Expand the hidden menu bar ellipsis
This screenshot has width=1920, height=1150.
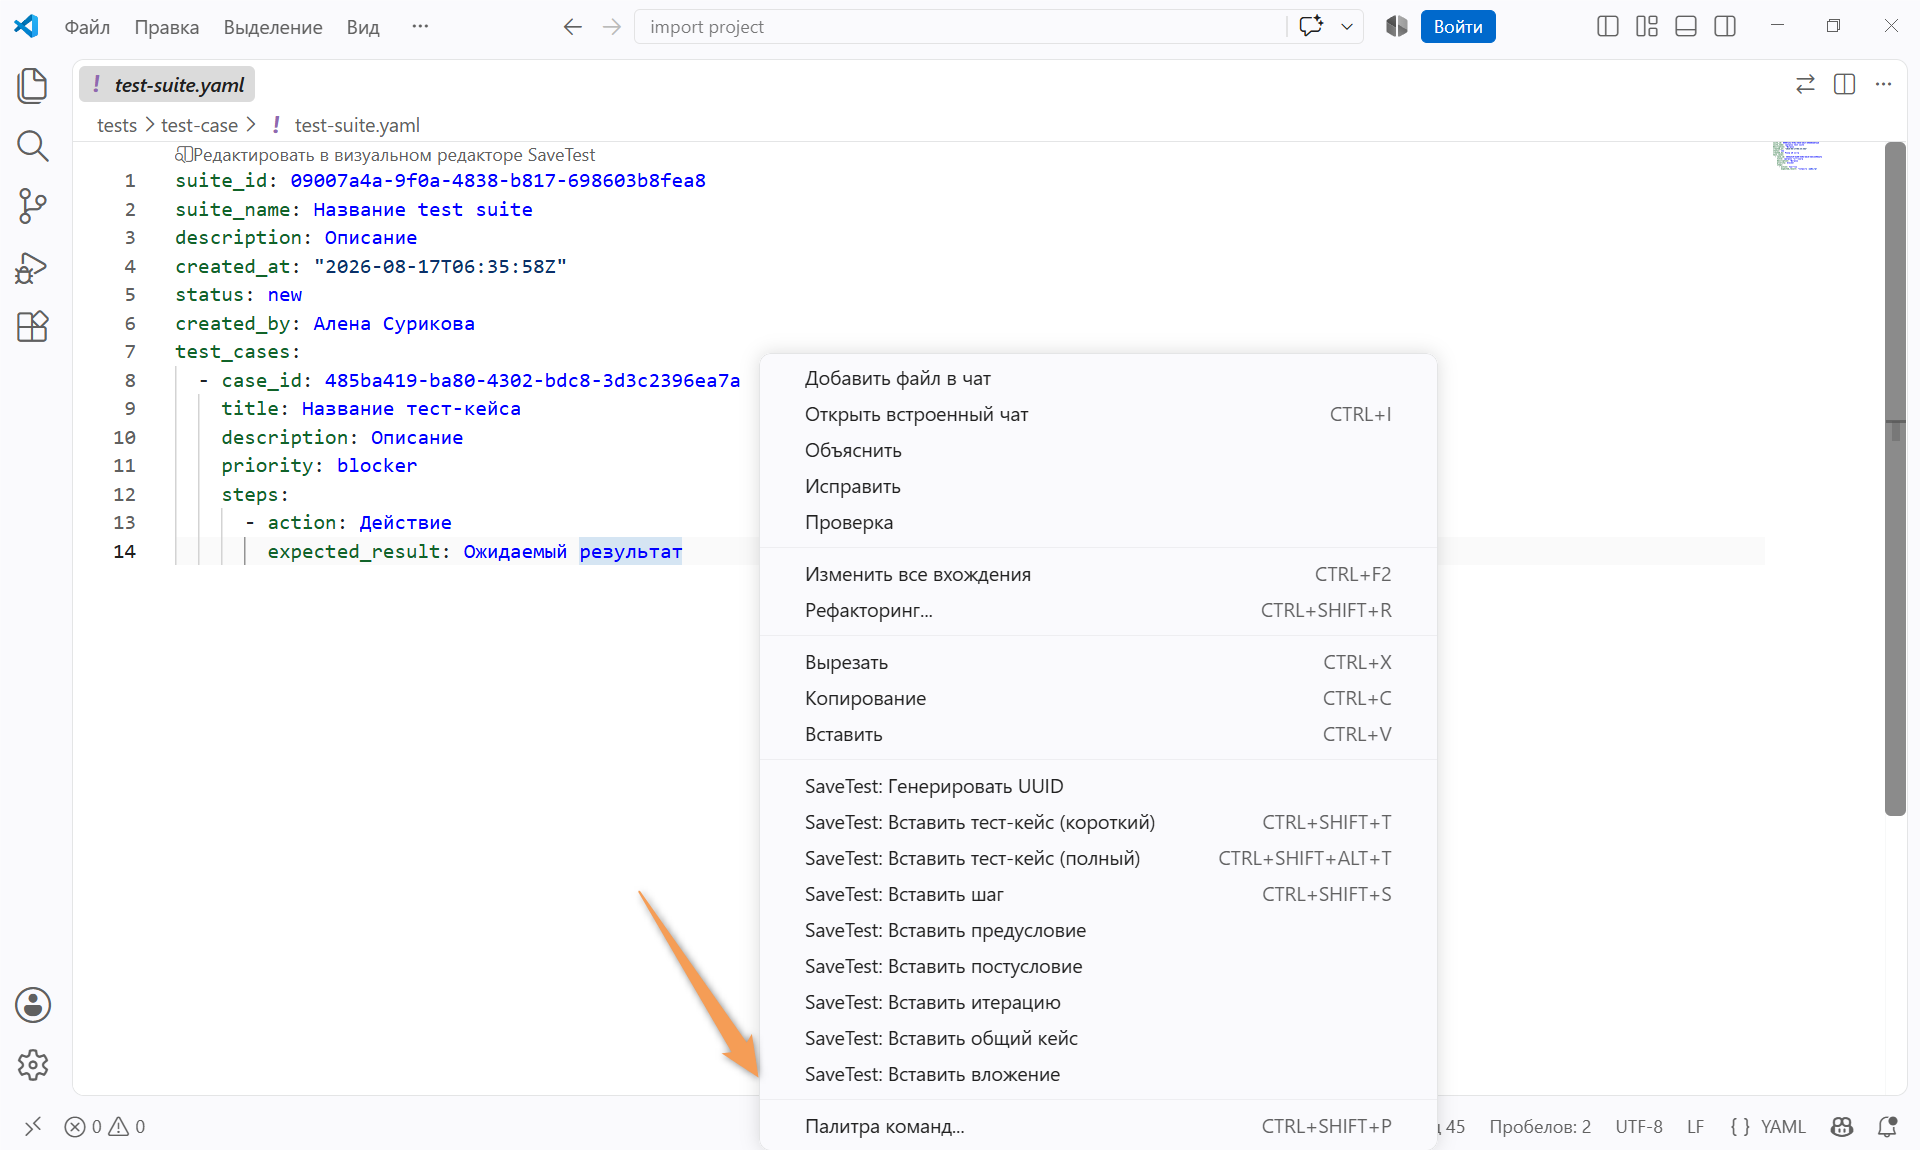coord(420,27)
